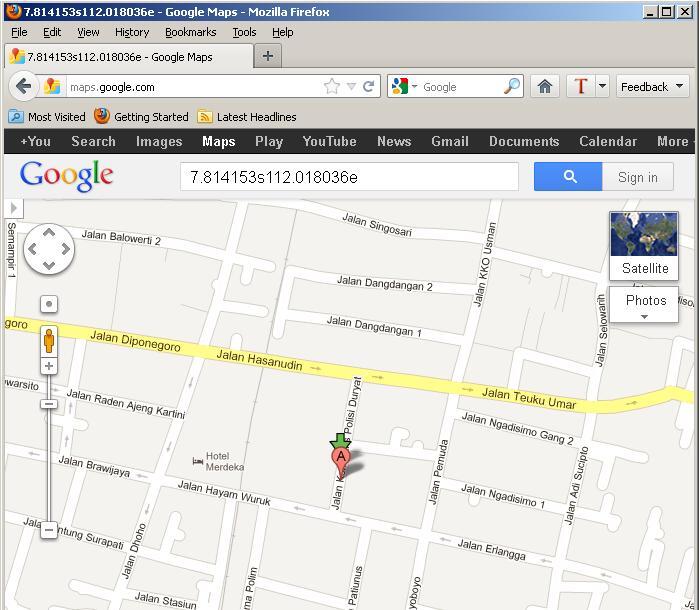Click the my location dot button
The width and height of the screenshot is (699, 610).
(49, 304)
